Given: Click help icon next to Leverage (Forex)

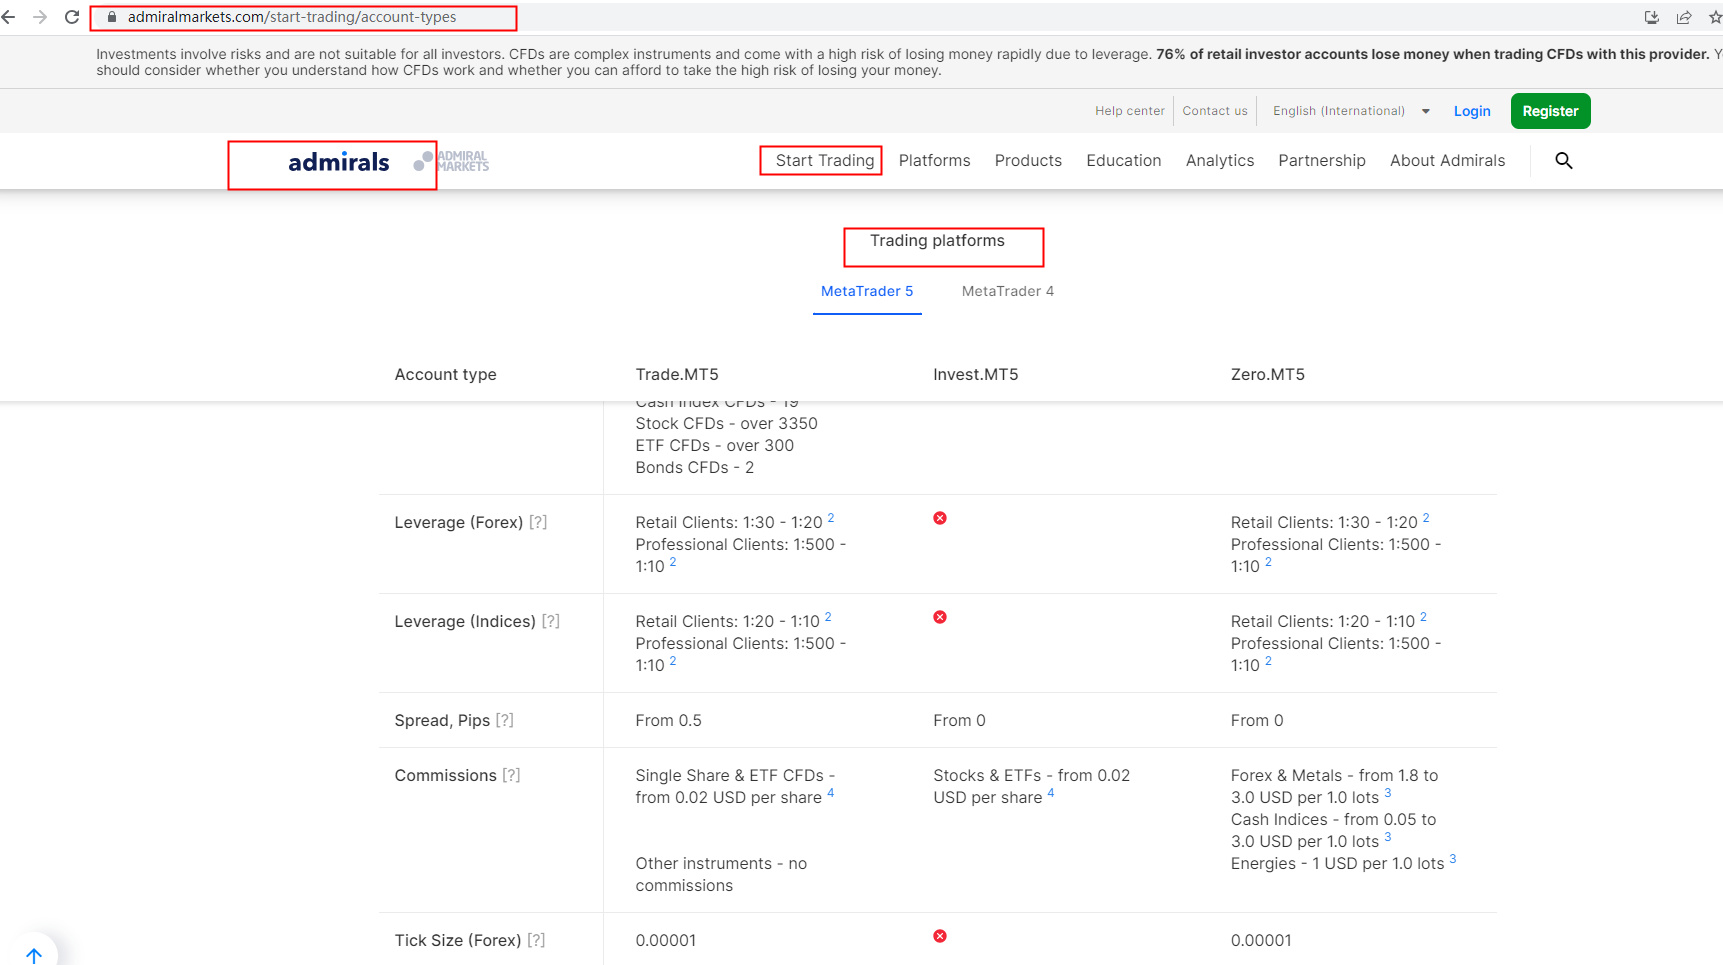Looking at the screenshot, I should [538, 522].
